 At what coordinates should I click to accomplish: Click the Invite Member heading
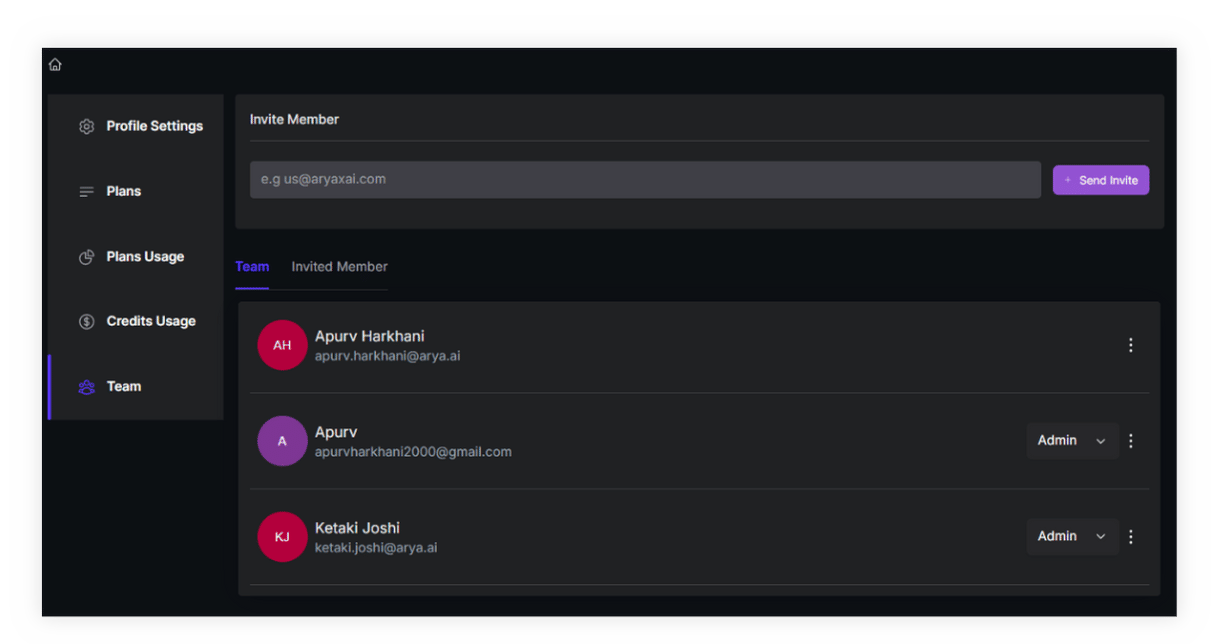(294, 120)
